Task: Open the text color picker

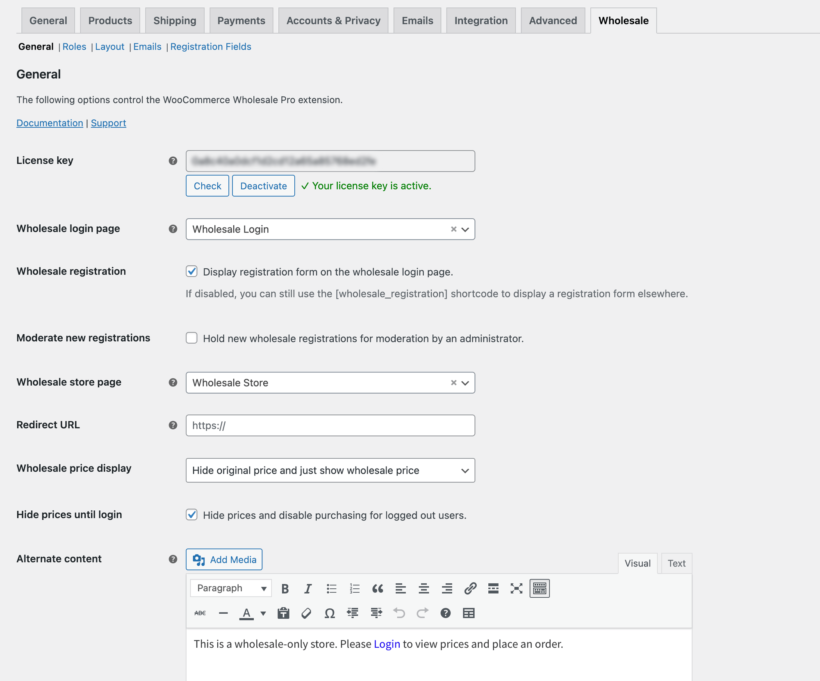Action: [245, 614]
